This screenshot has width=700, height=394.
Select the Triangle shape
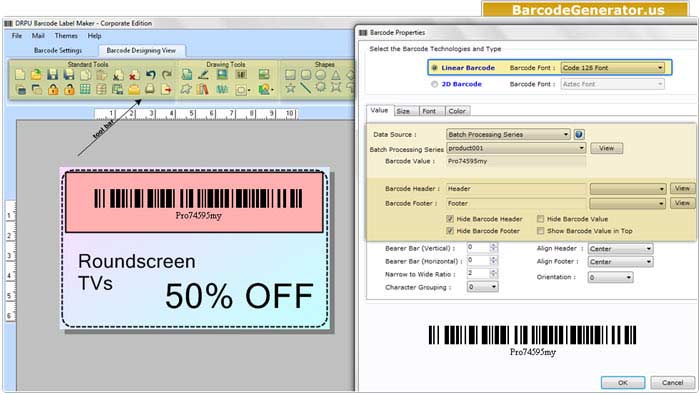336,75
